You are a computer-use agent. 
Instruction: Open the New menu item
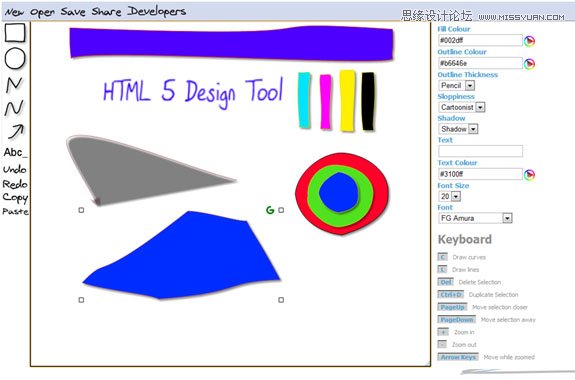coord(14,12)
